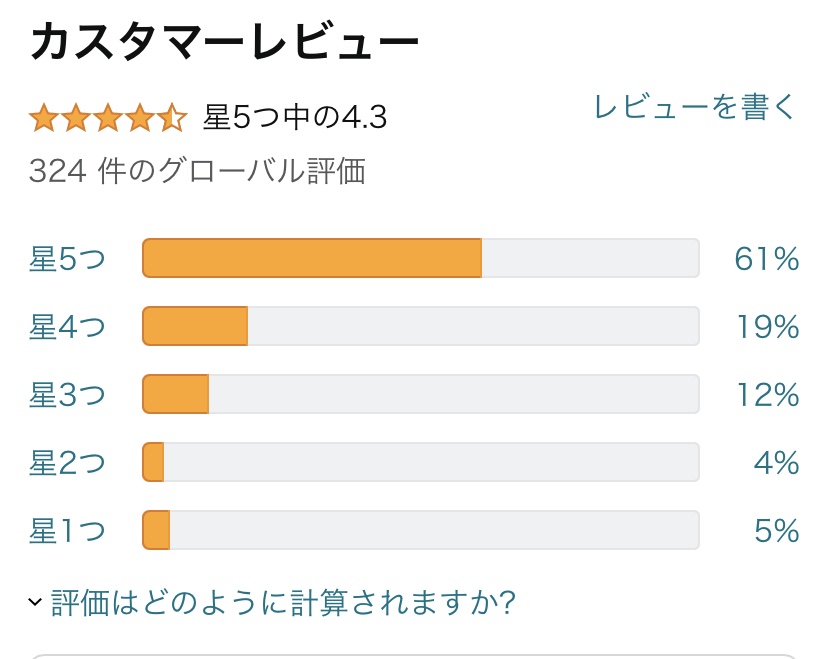Select the 星2つ rating filter label
Screen dimensions: 828x659
(67, 463)
